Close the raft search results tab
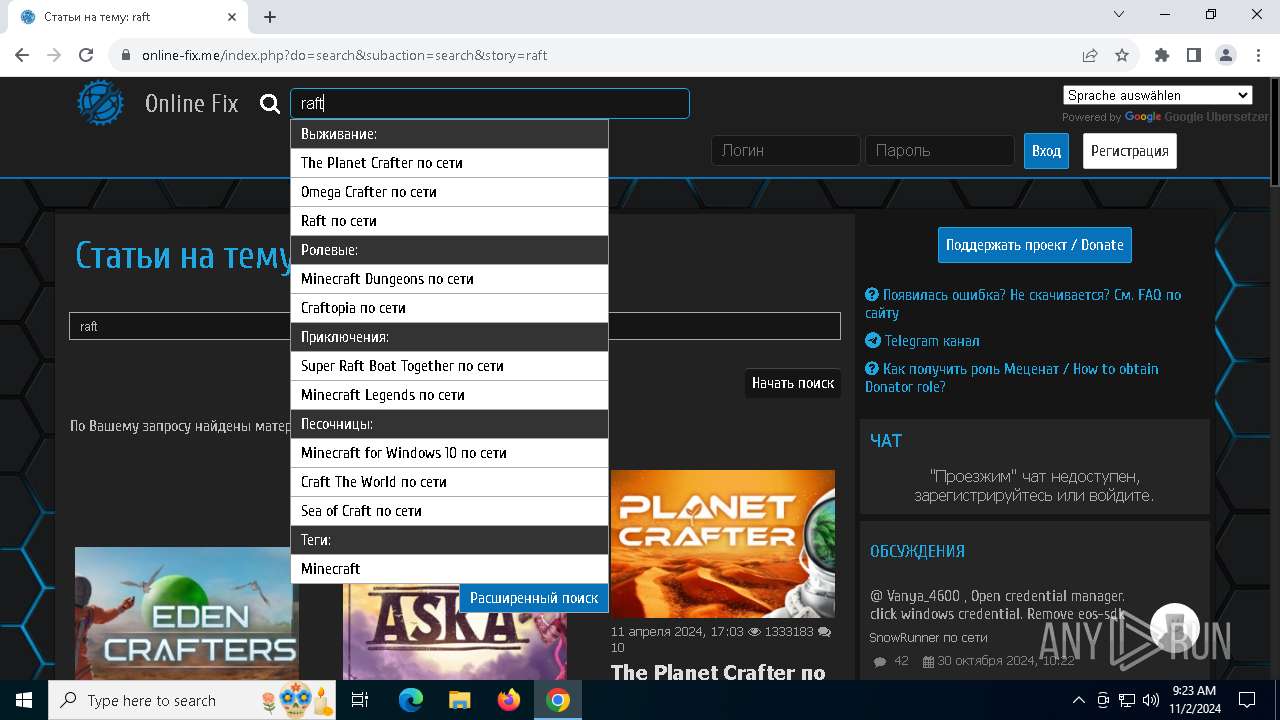This screenshot has width=1280, height=720. click(x=232, y=17)
